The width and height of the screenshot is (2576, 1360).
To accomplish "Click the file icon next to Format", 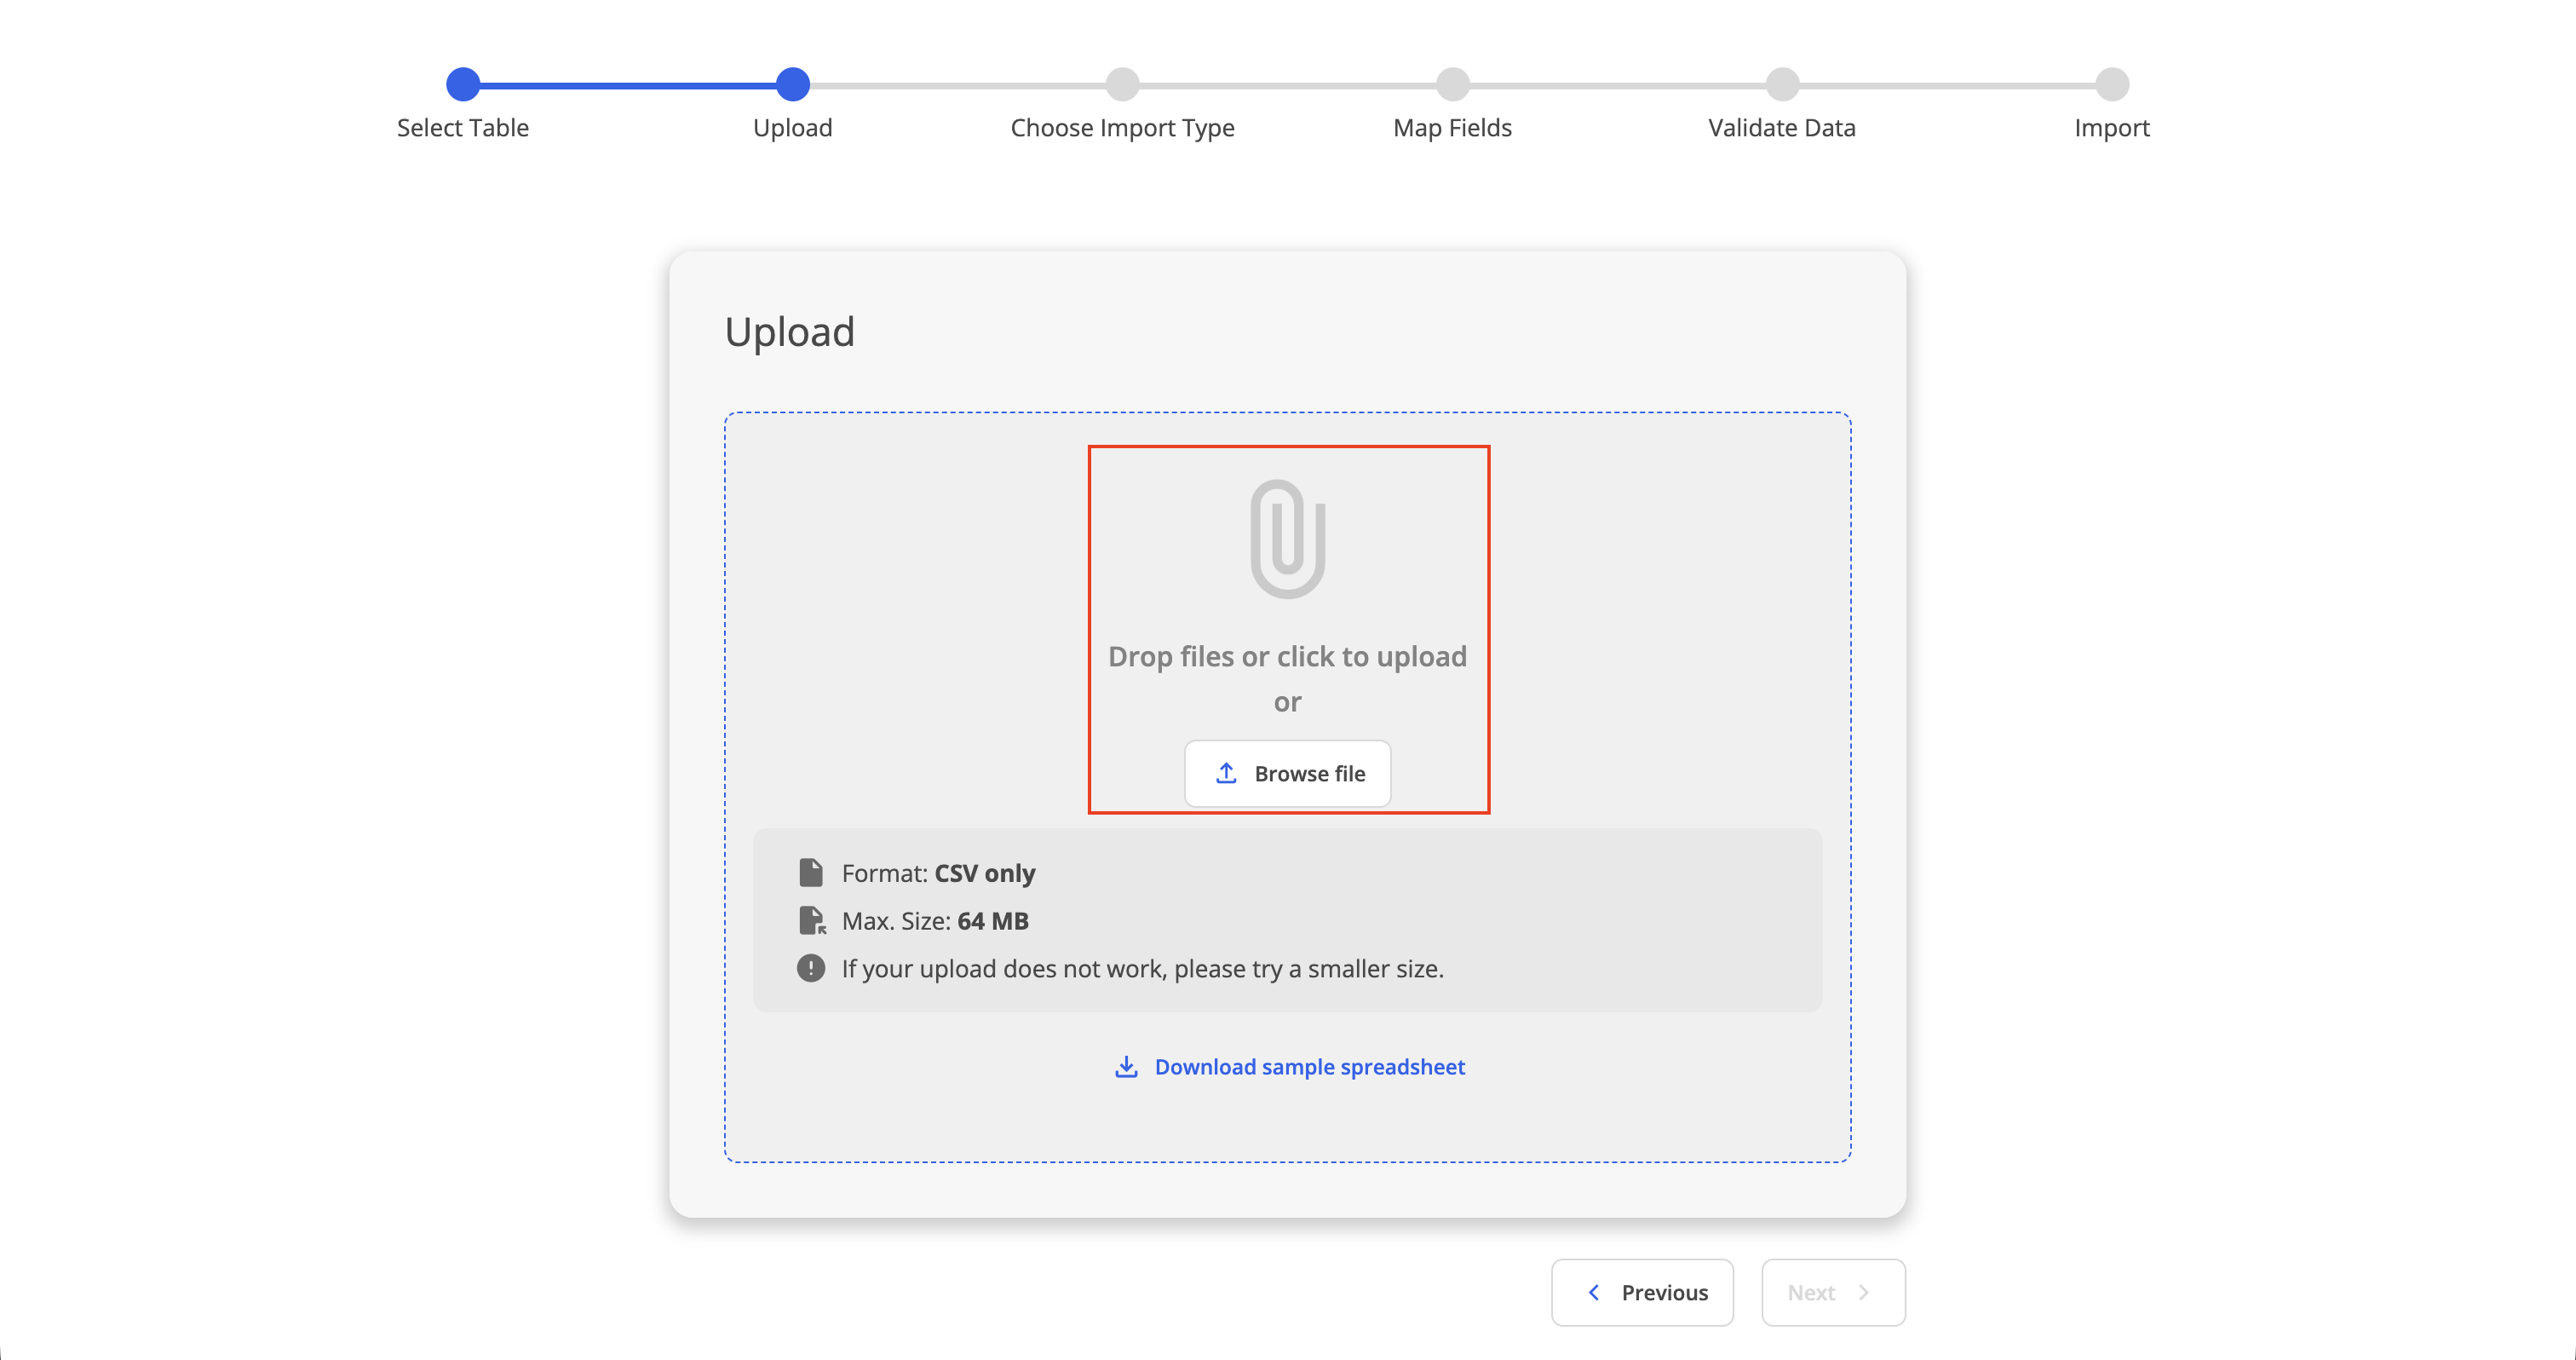I will coord(811,873).
